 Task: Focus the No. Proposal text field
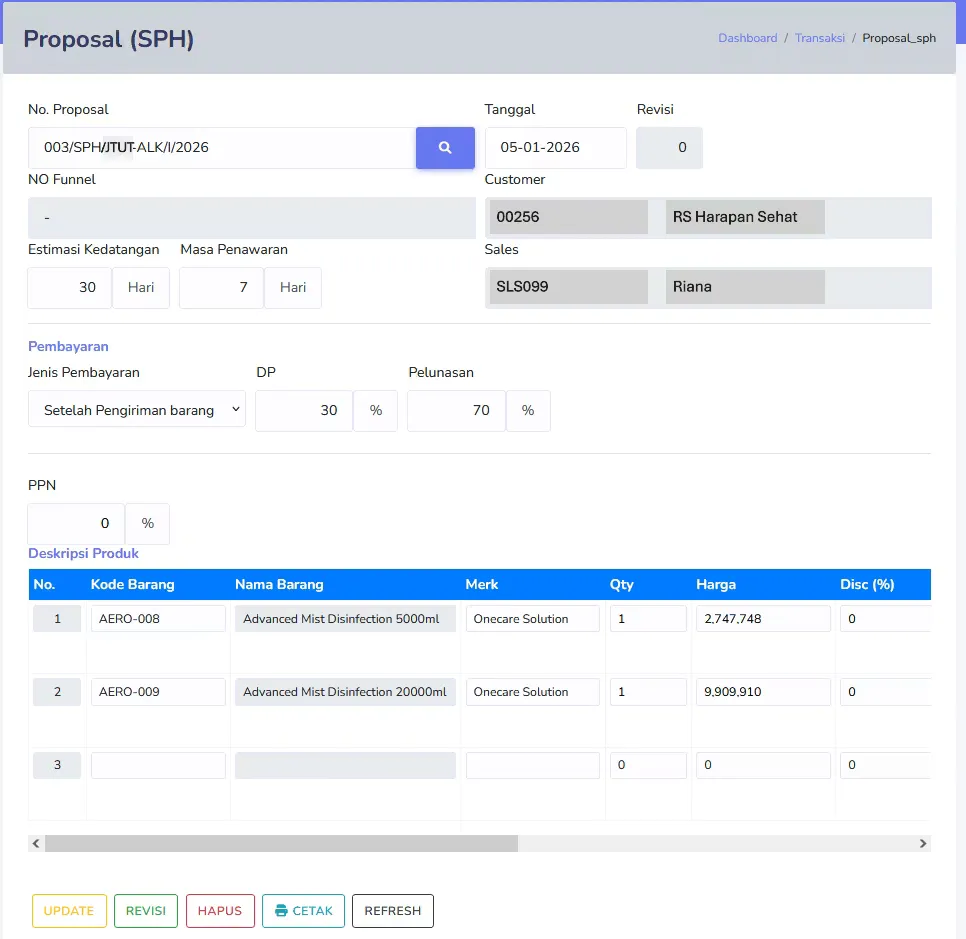click(222, 148)
